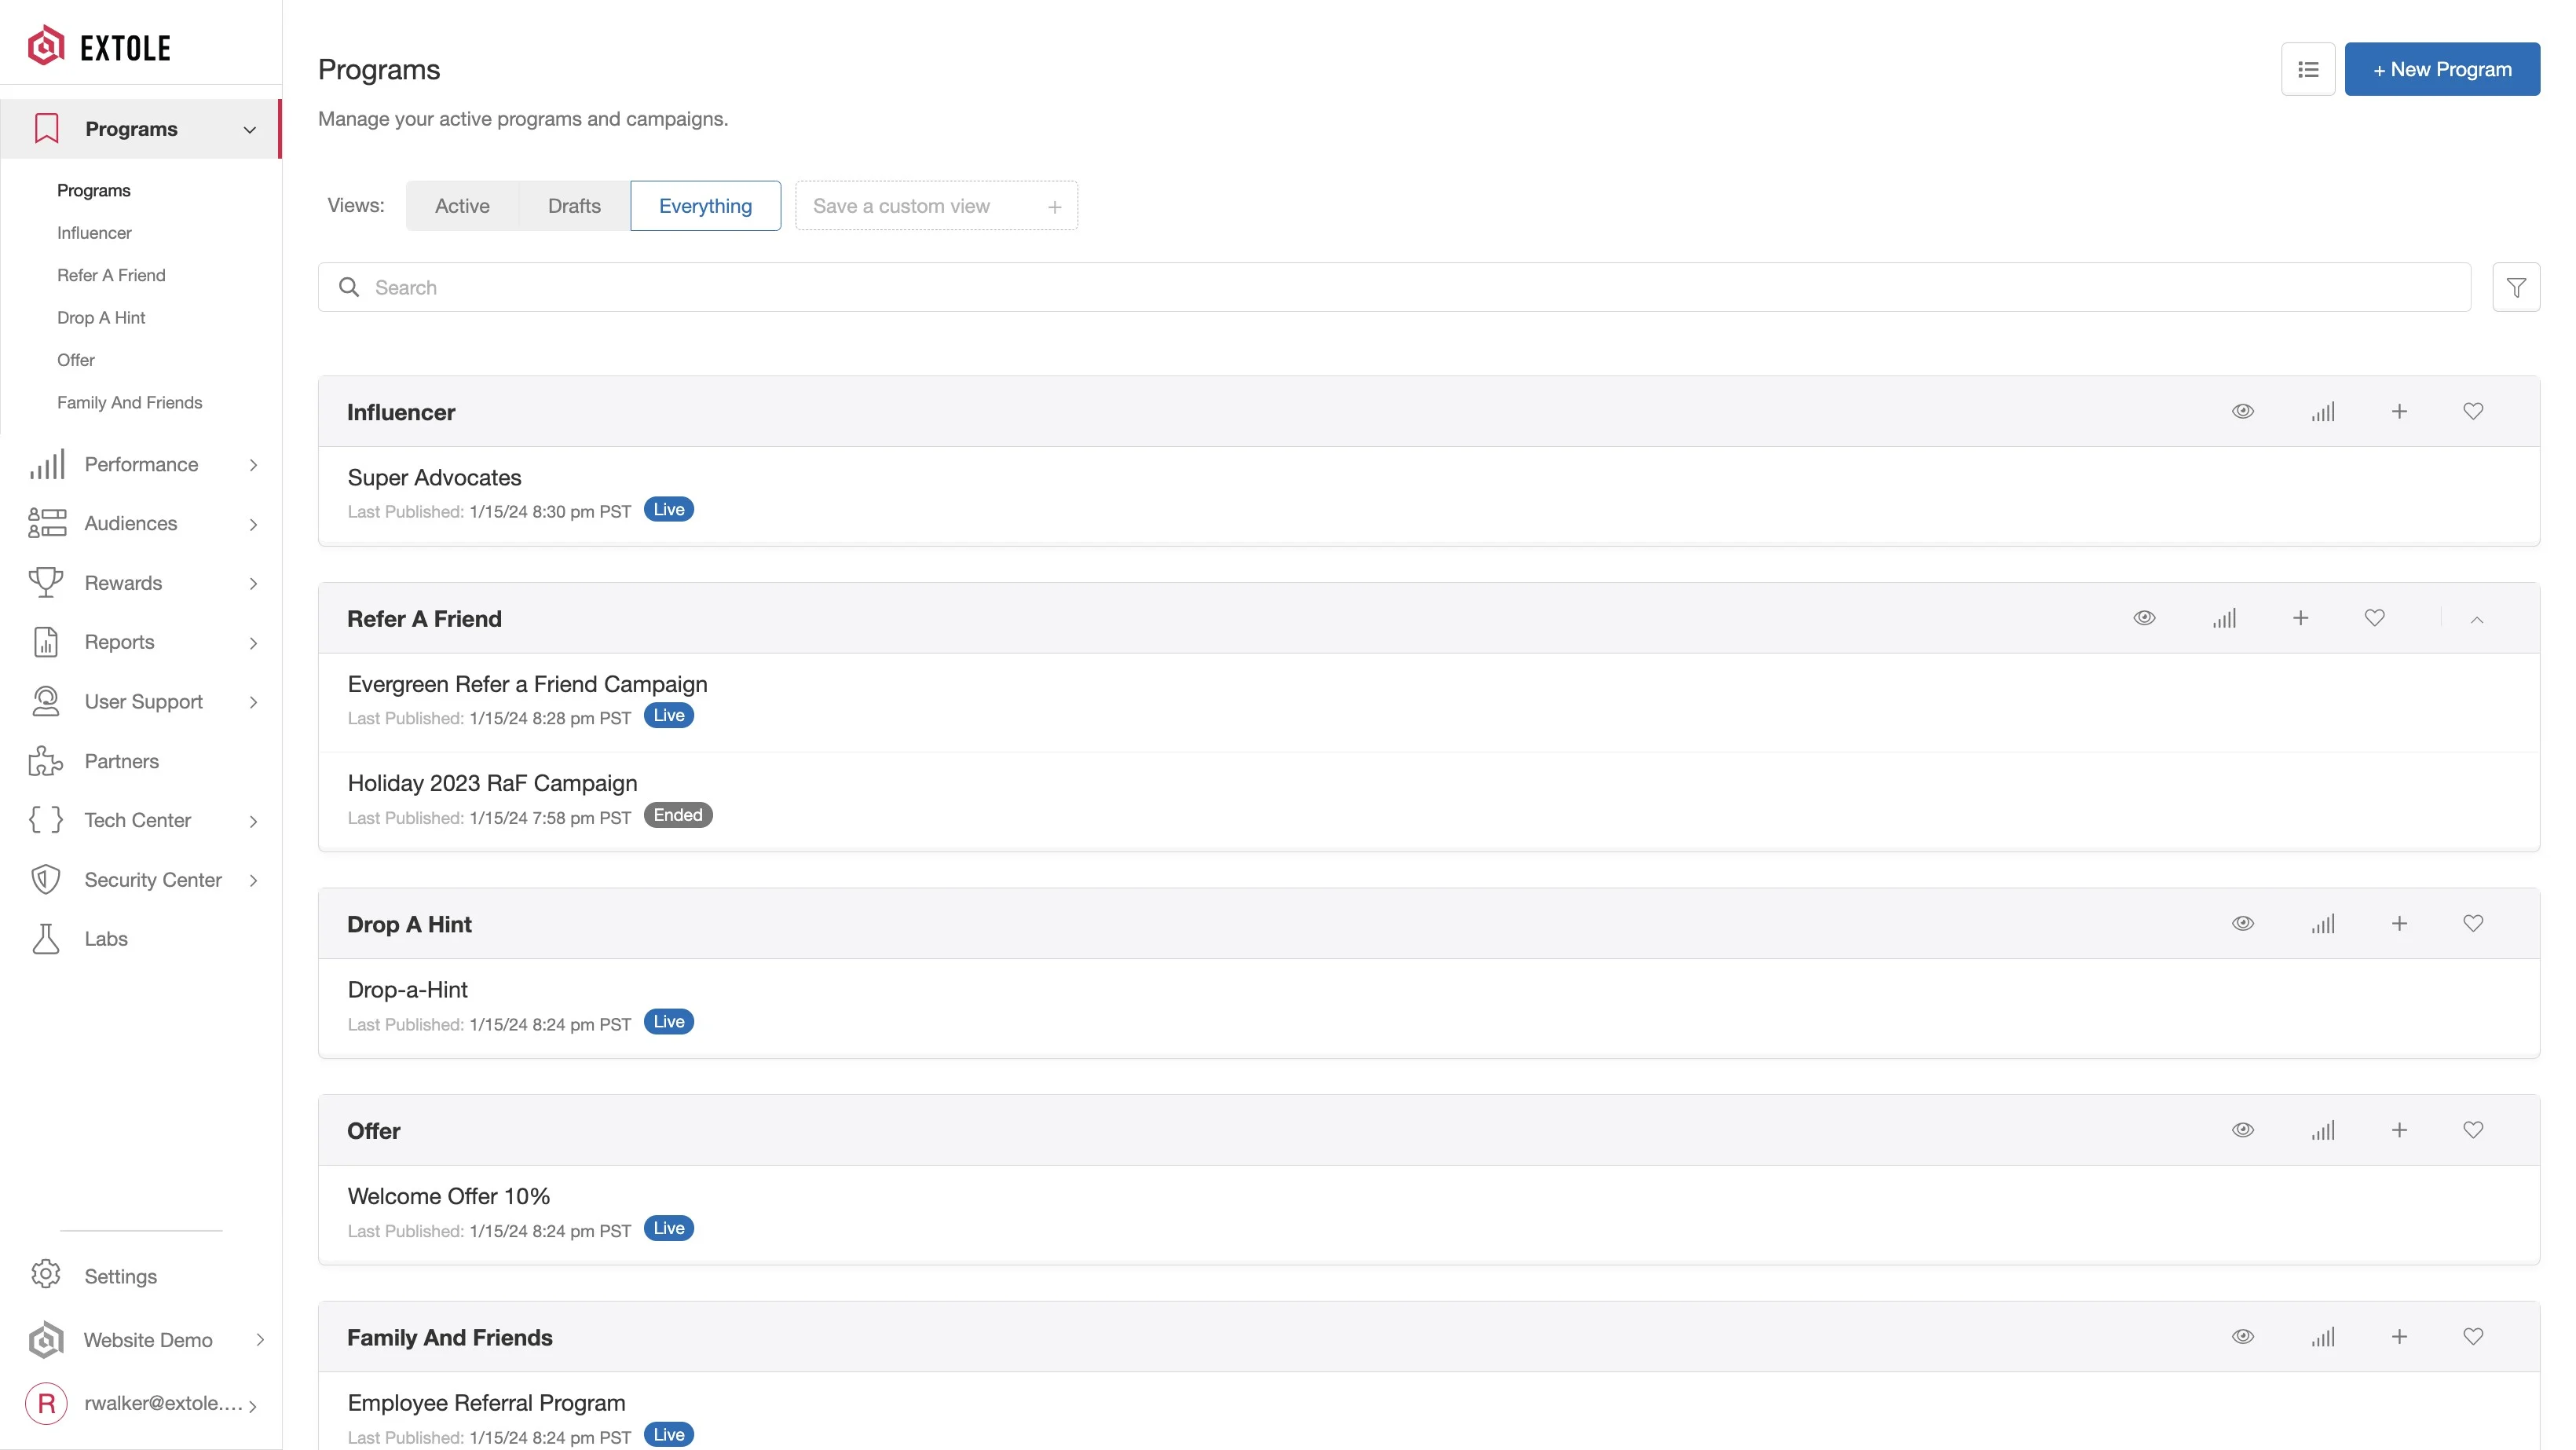
Task: Add campaign to Drop A Hint
Action: pyautogui.click(x=2398, y=924)
